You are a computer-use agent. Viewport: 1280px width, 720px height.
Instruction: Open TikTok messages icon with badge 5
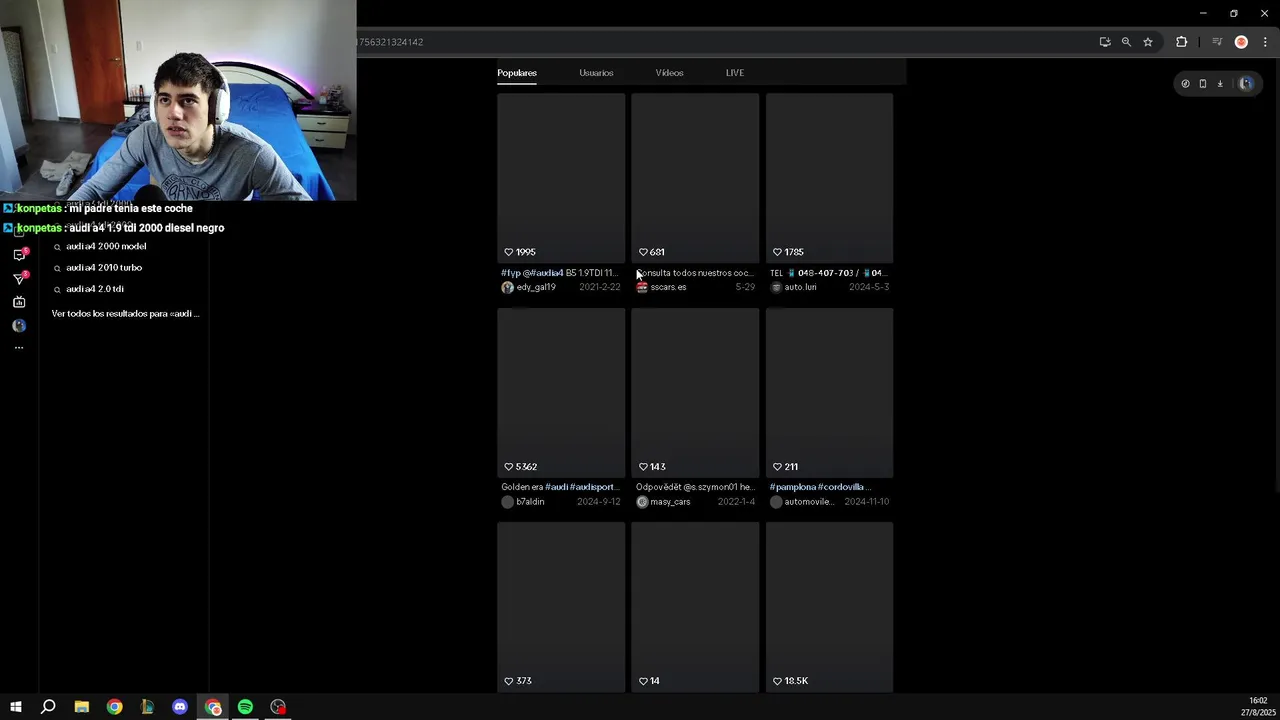(19, 255)
